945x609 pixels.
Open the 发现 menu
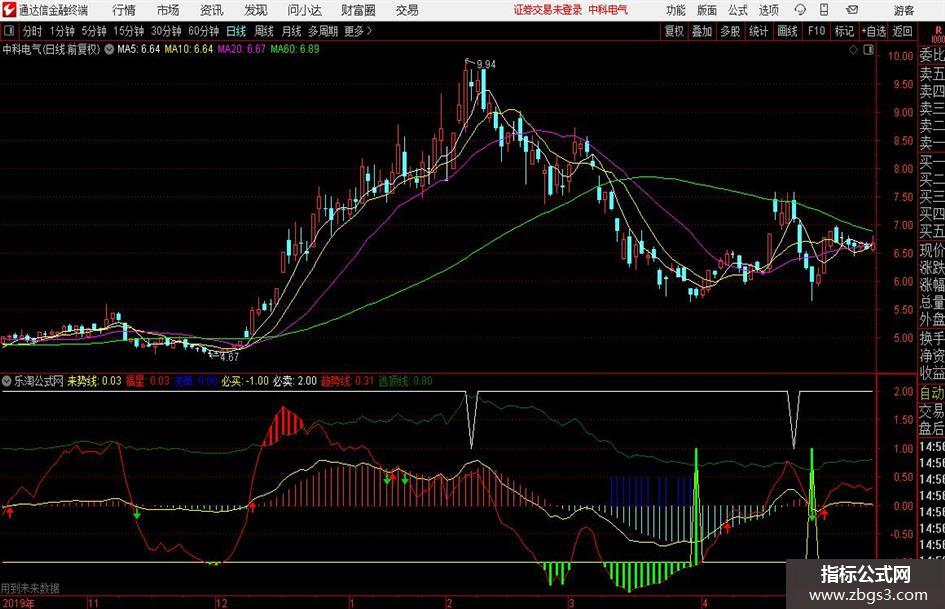(x=256, y=10)
